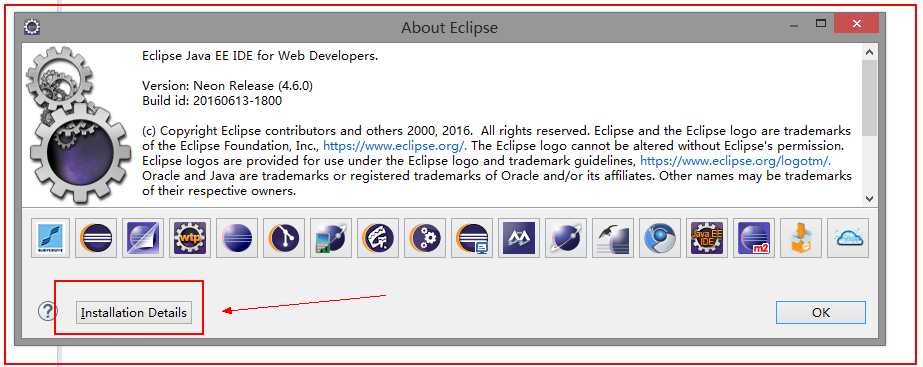The image size is (923, 367).
Task: Maximize the About Eclipse window
Action: [x=821, y=24]
